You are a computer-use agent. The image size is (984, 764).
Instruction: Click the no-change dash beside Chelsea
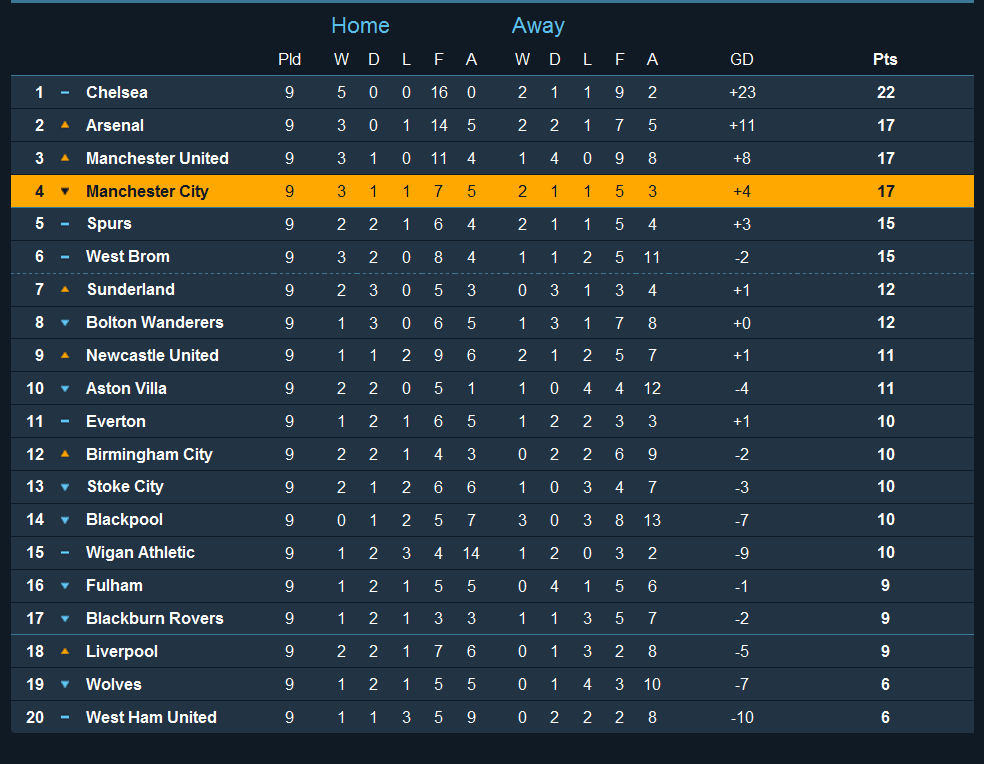[65, 92]
